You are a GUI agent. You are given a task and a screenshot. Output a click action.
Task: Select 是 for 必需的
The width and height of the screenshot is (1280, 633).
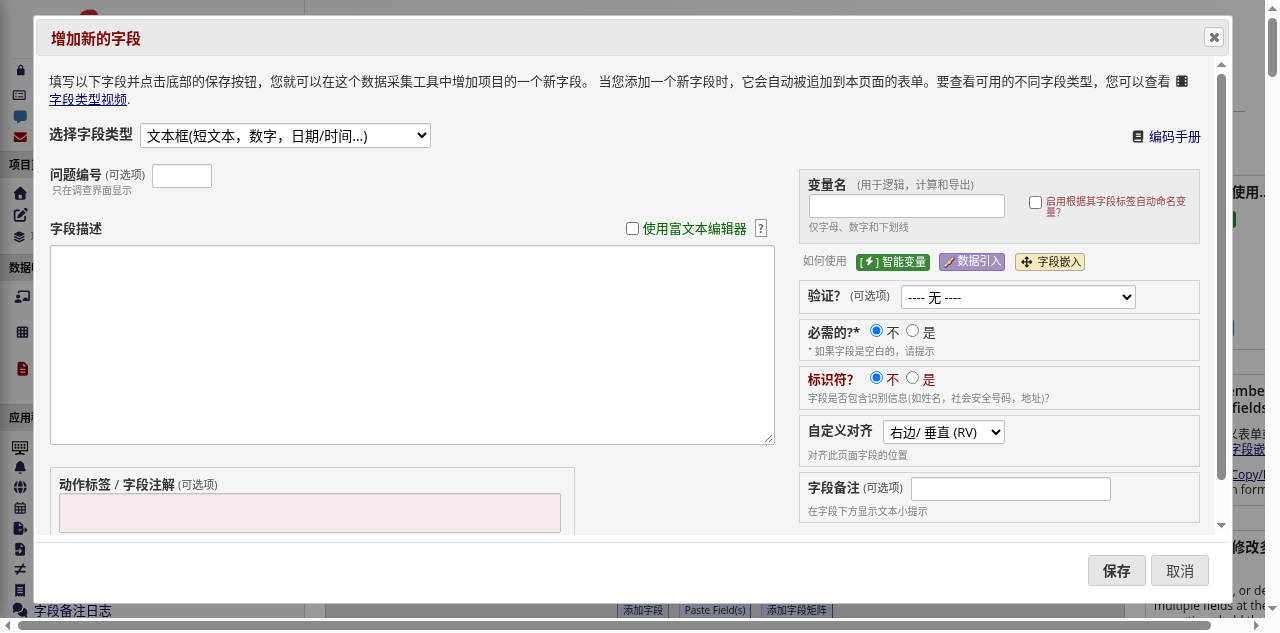912,331
